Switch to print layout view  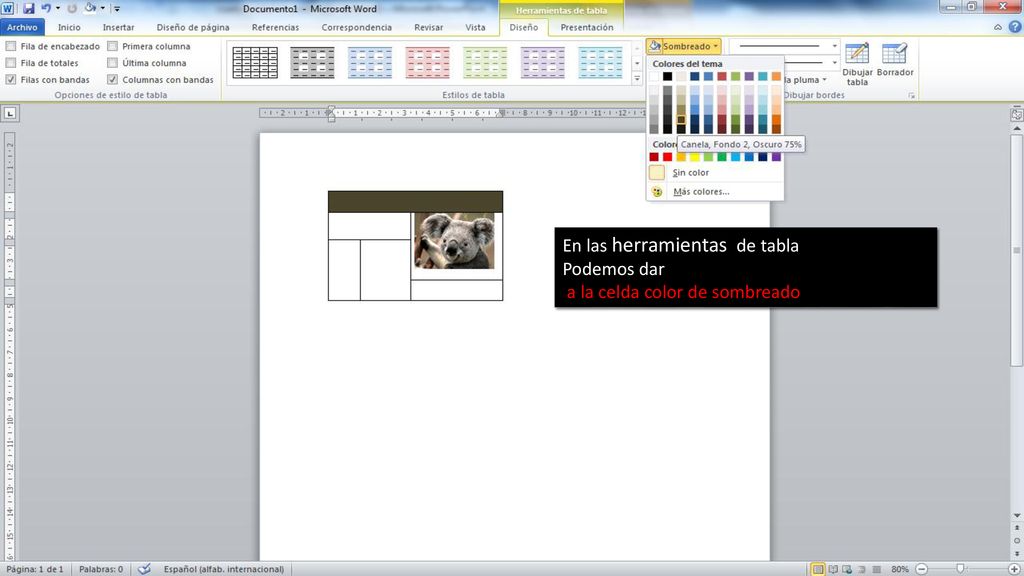point(818,569)
